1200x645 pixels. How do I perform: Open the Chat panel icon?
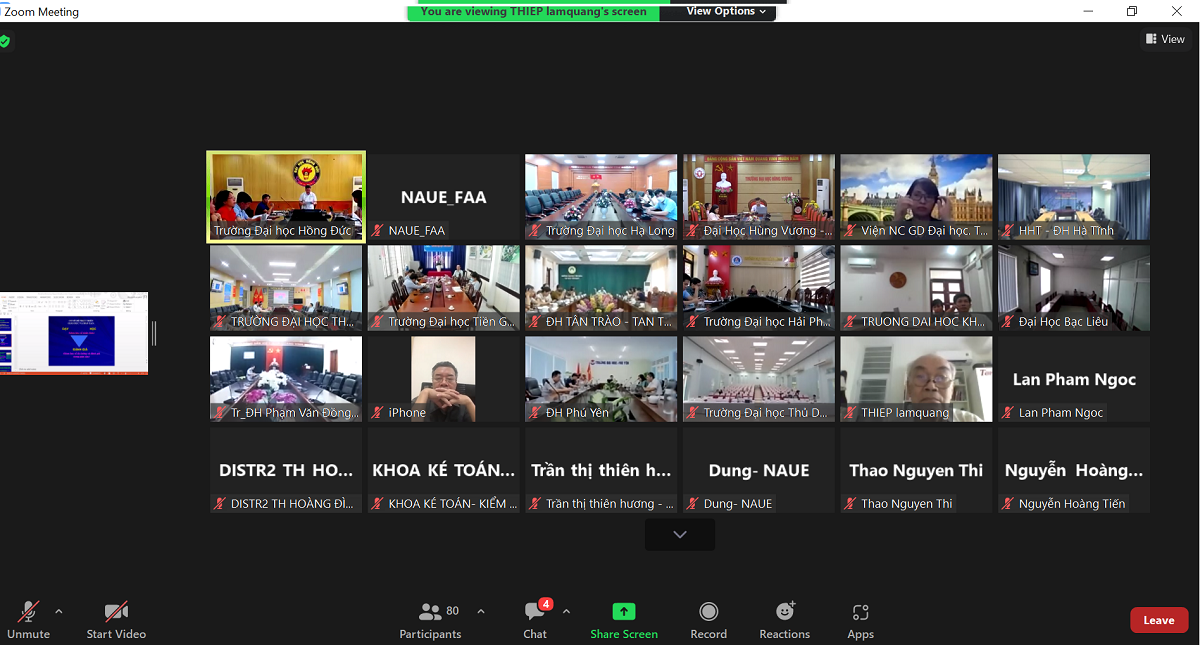[x=535, y=611]
